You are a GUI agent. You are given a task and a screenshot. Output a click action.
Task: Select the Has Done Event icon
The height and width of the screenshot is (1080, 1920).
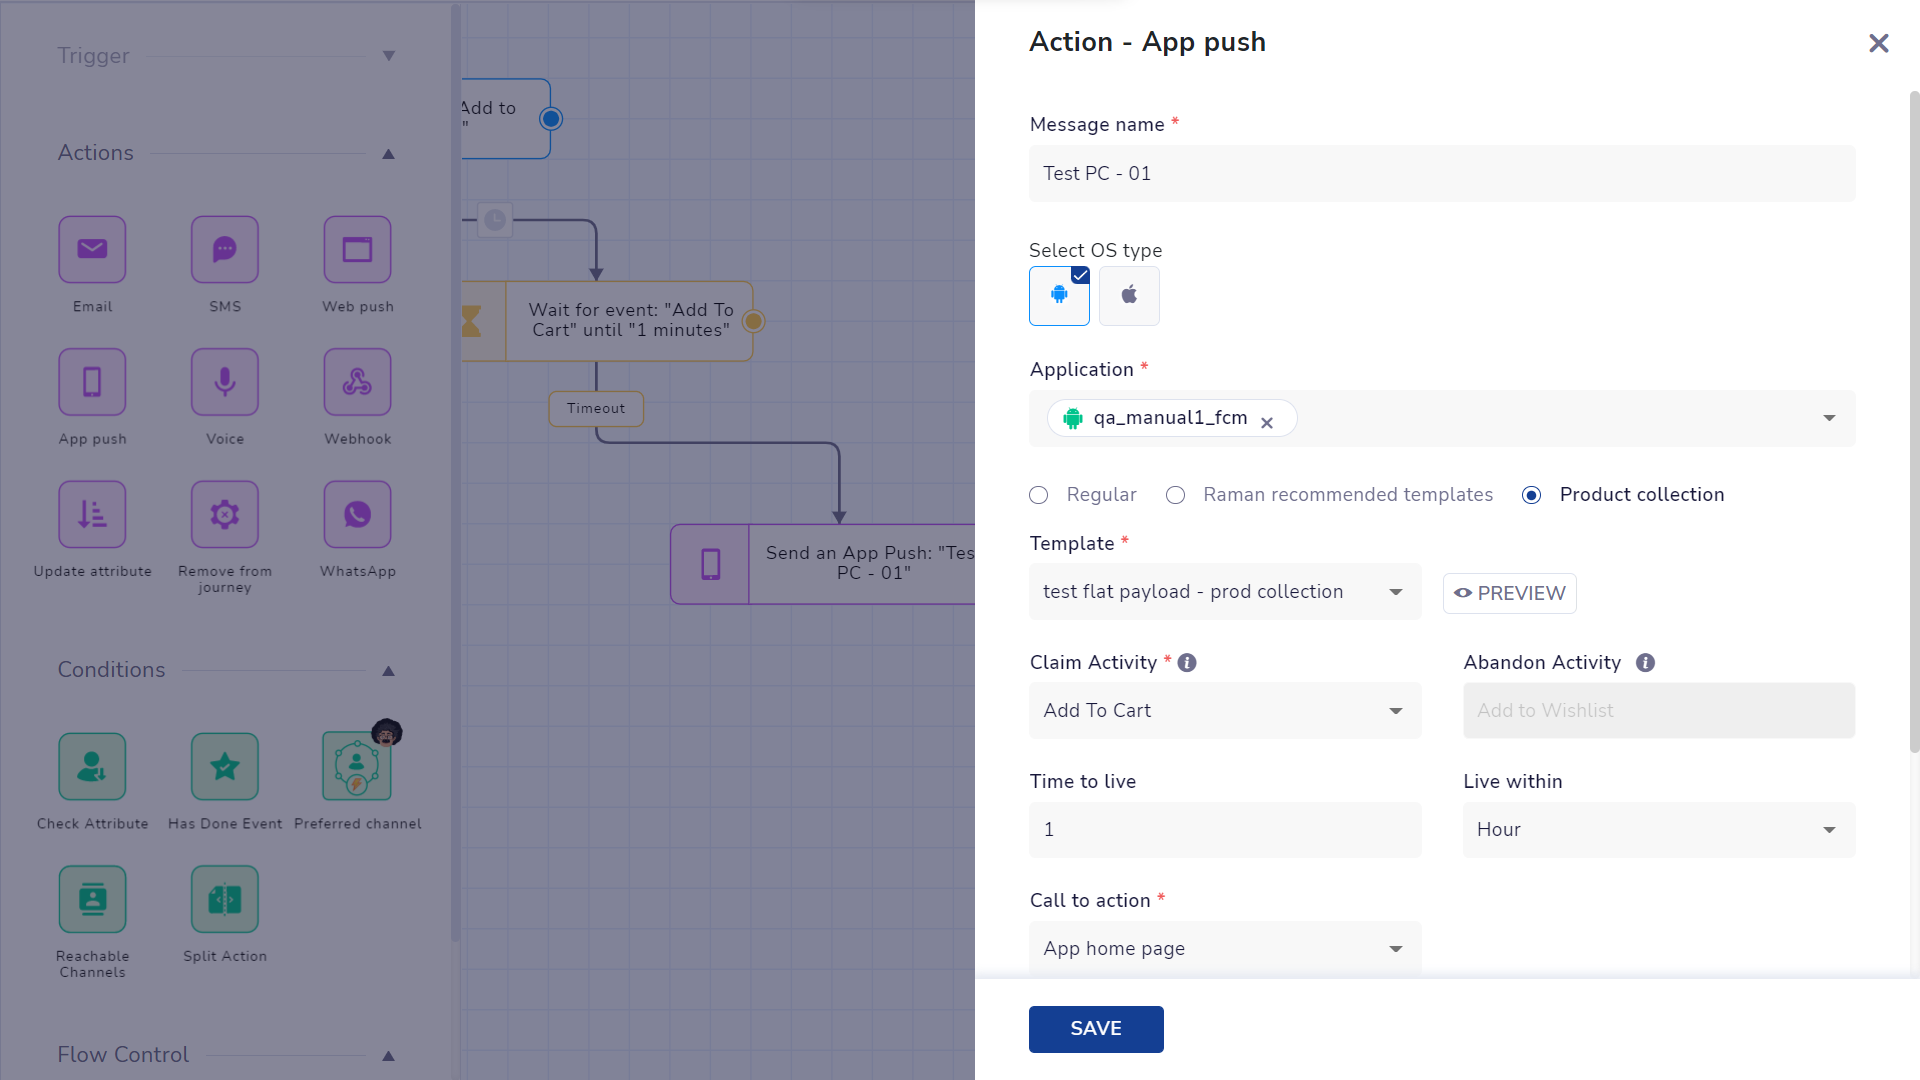coord(225,767)
